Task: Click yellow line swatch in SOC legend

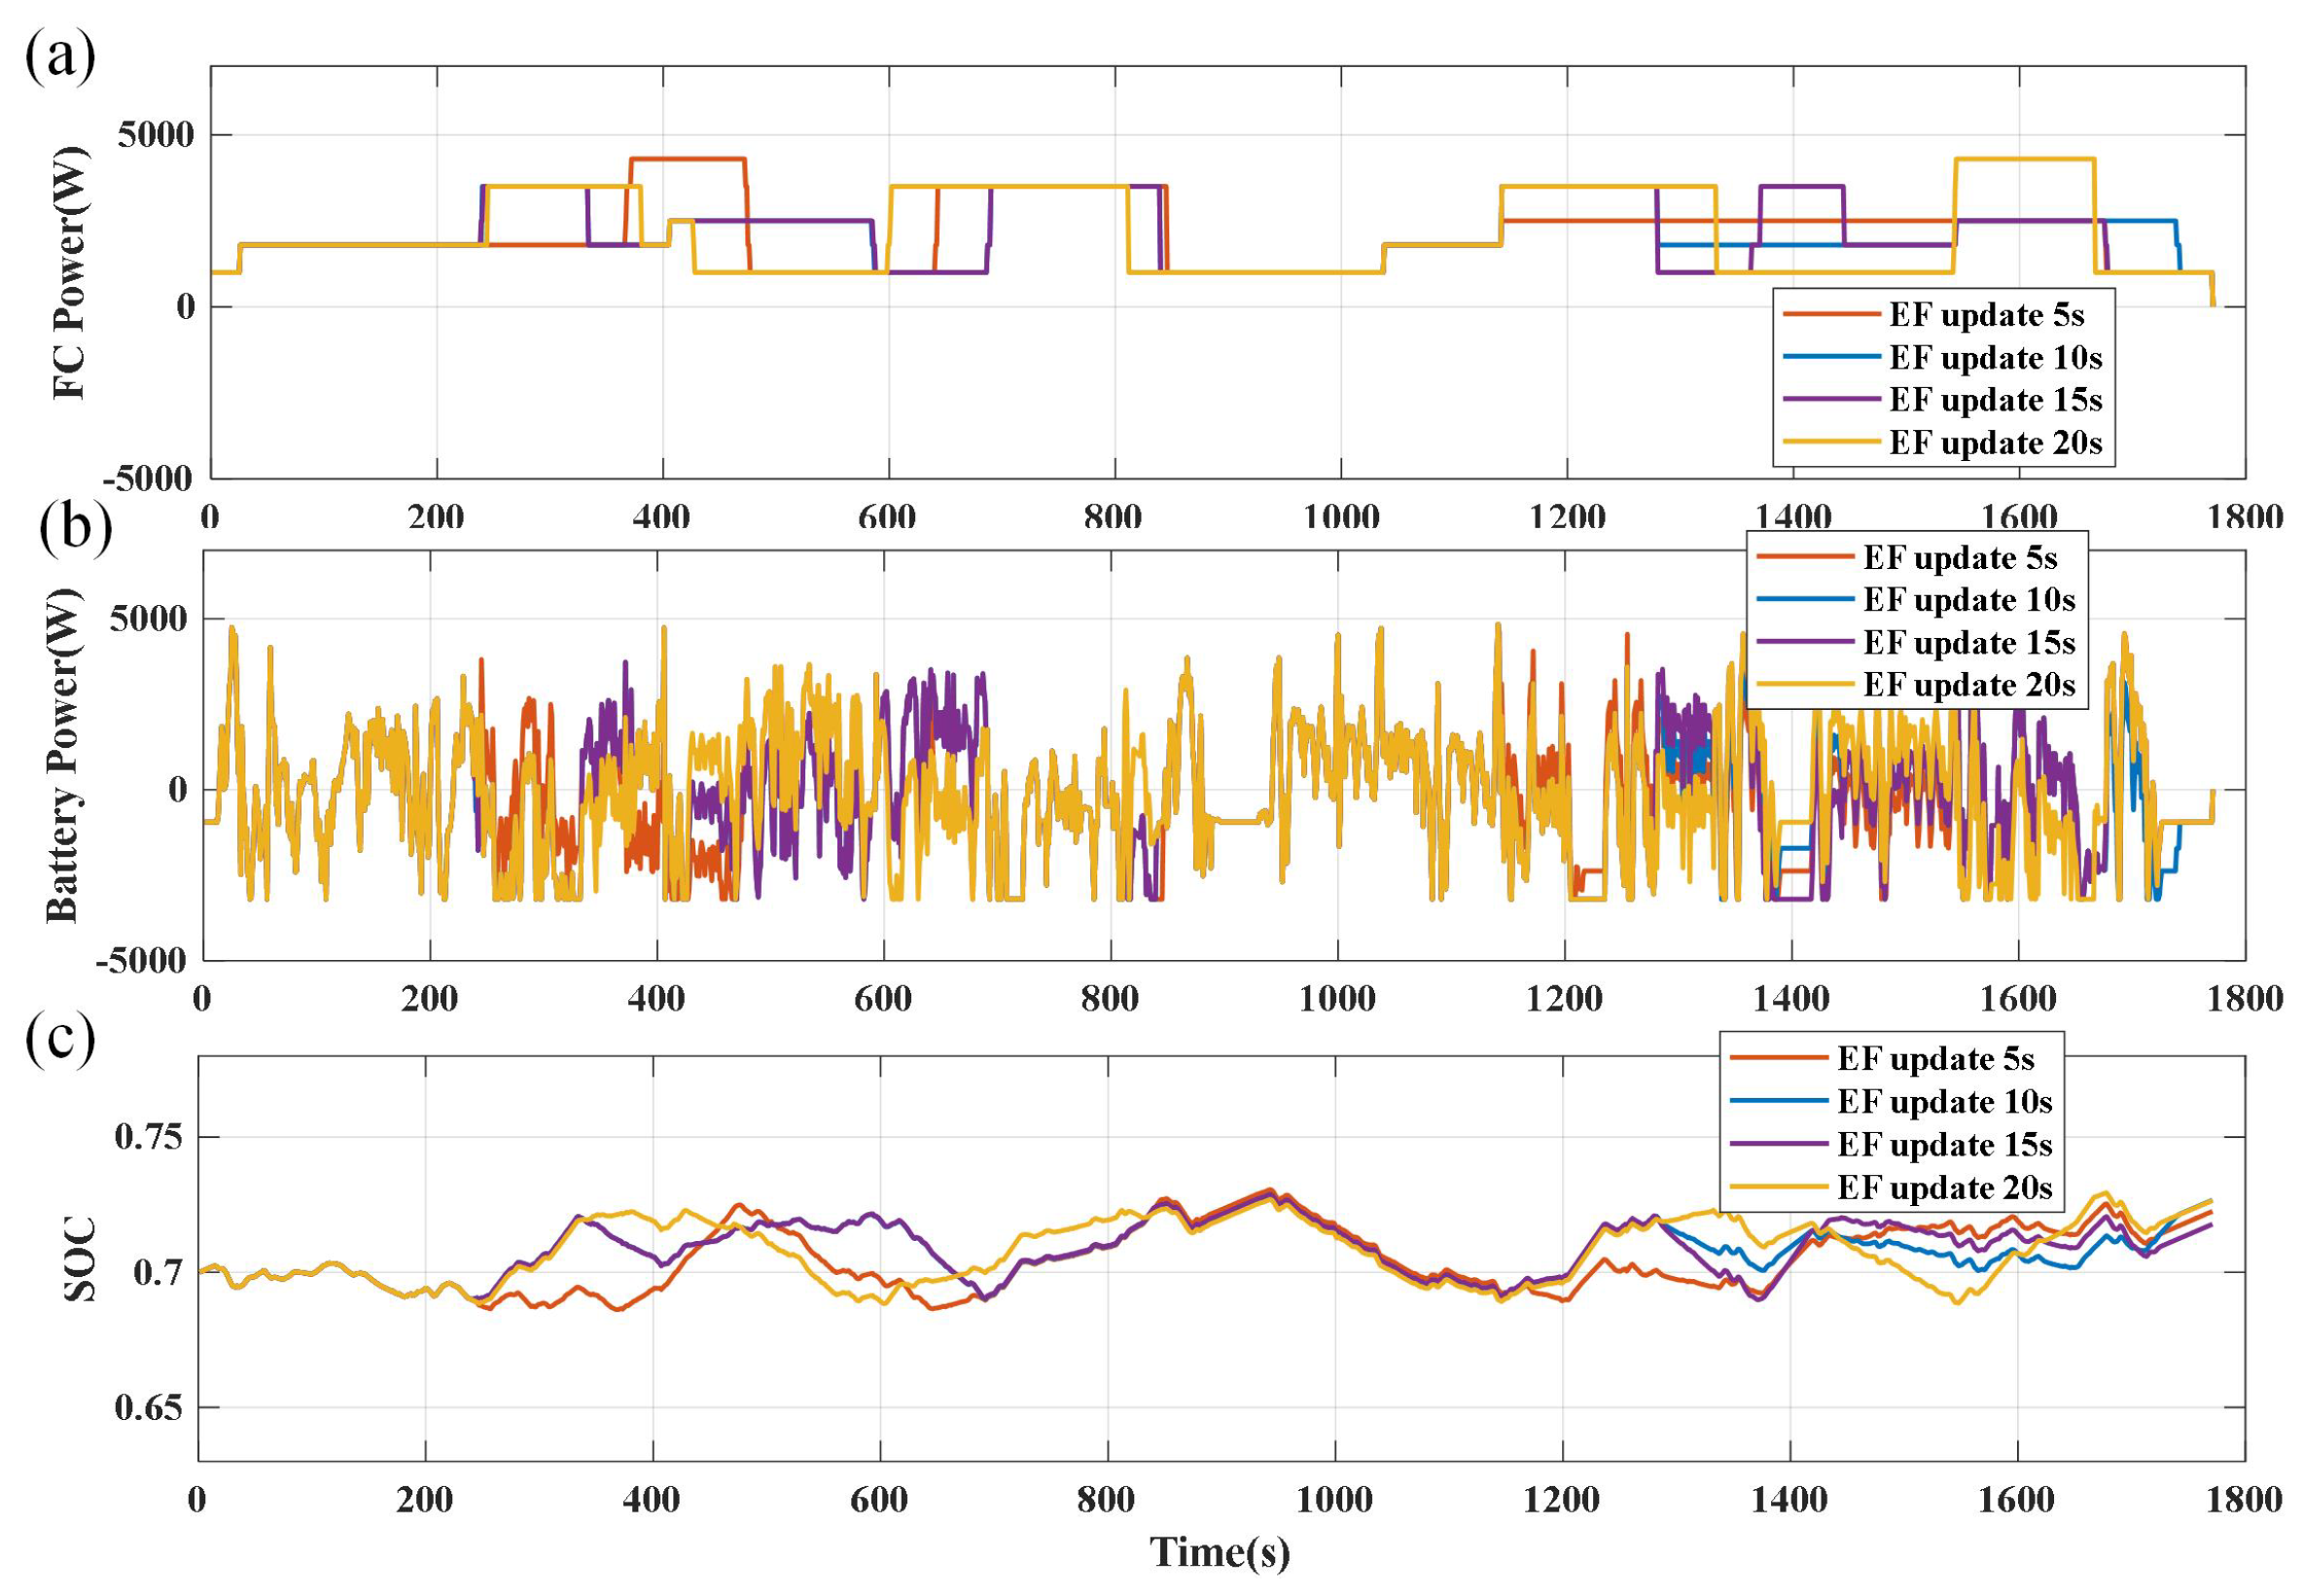Action: pos(1779,1187)
